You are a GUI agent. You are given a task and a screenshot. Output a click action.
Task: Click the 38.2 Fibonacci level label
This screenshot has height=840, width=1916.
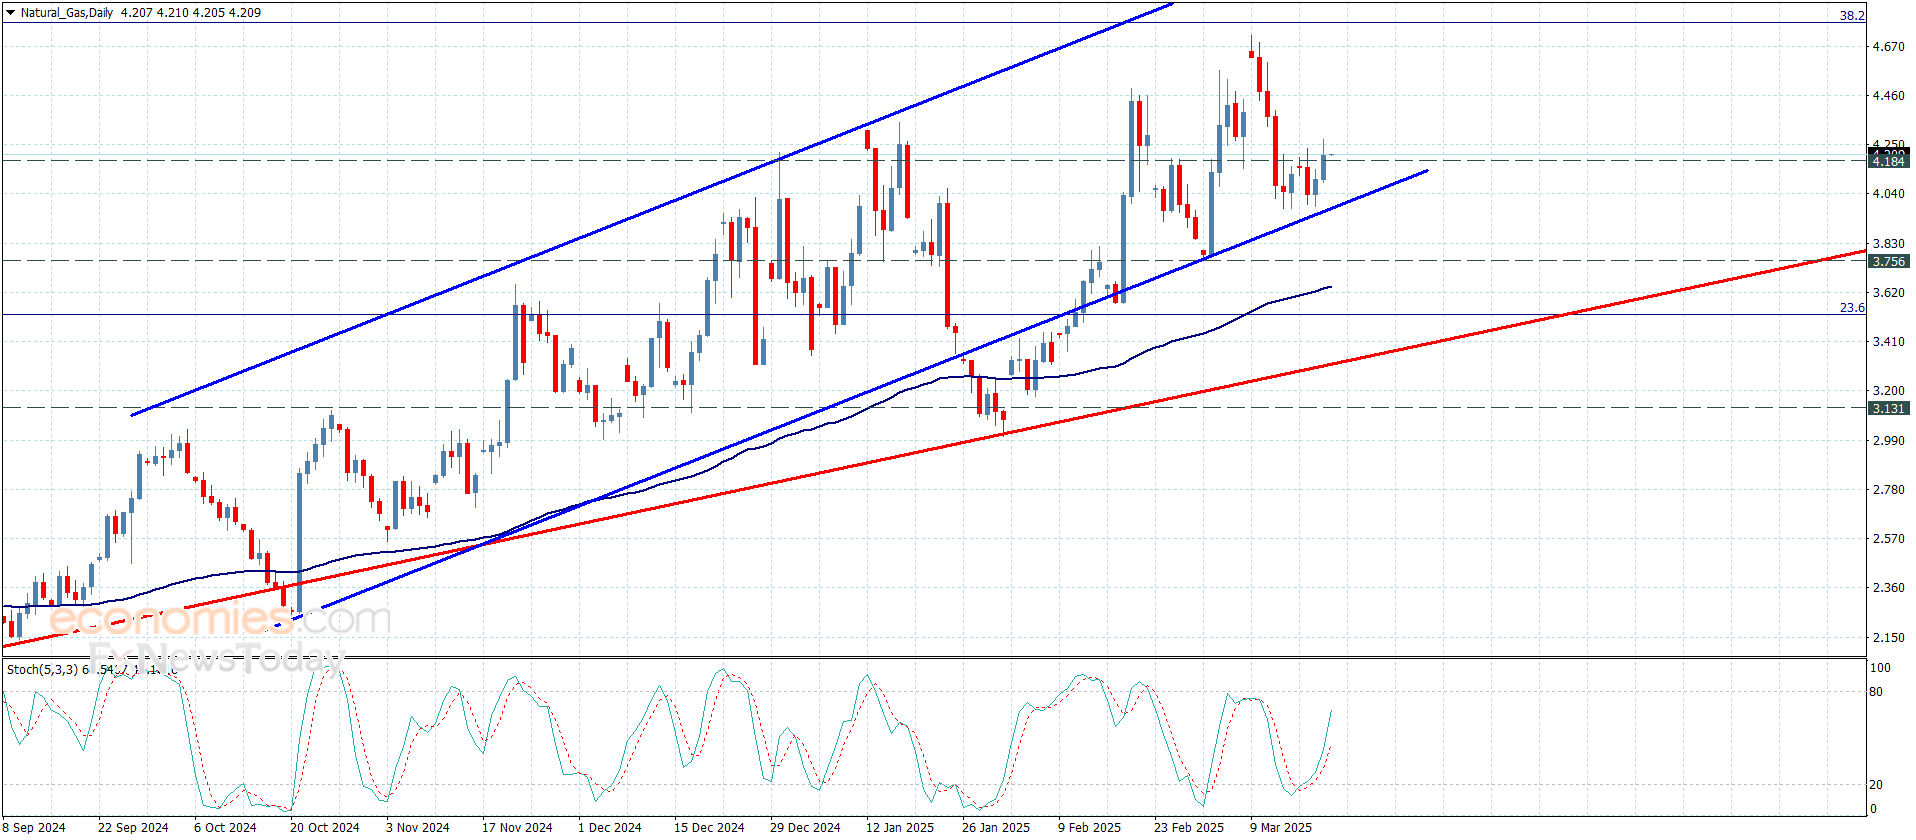(1851, 16)
